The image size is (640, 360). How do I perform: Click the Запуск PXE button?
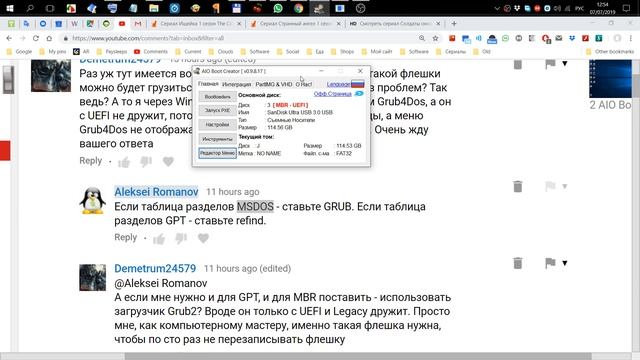(x=217, y=111)
